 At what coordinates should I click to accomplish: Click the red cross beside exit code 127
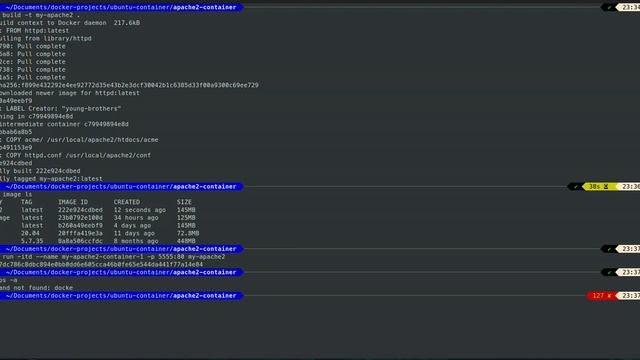[609, 296]
